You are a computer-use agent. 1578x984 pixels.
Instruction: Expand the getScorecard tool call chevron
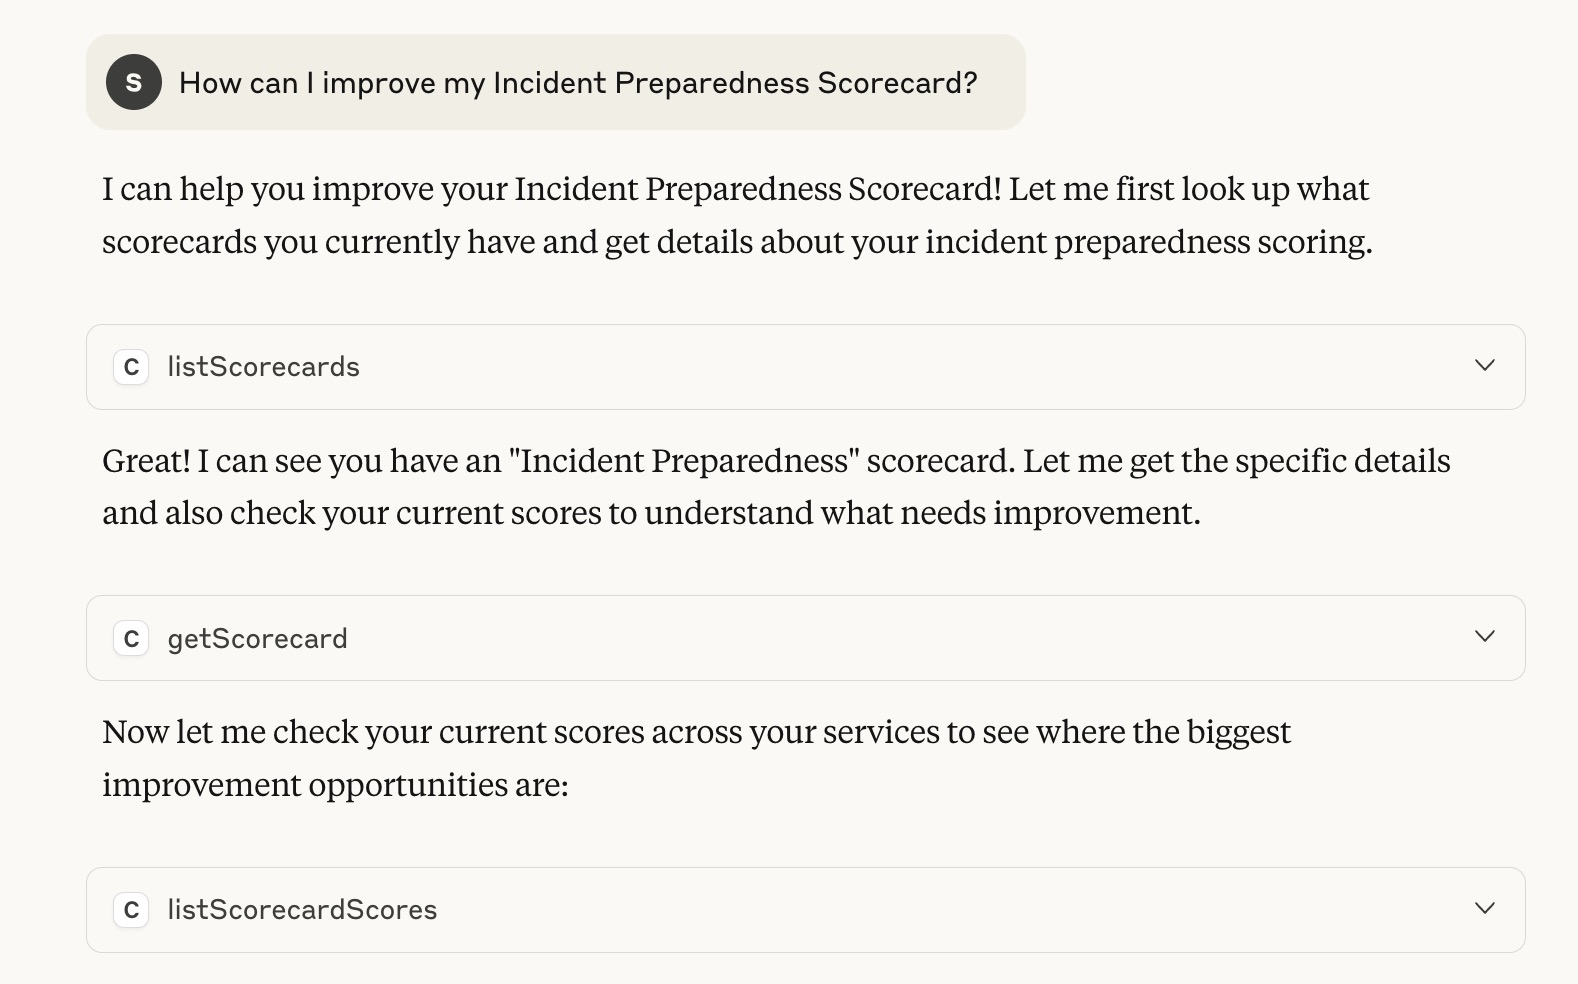pyautogui.click(x=1485, y=636)
